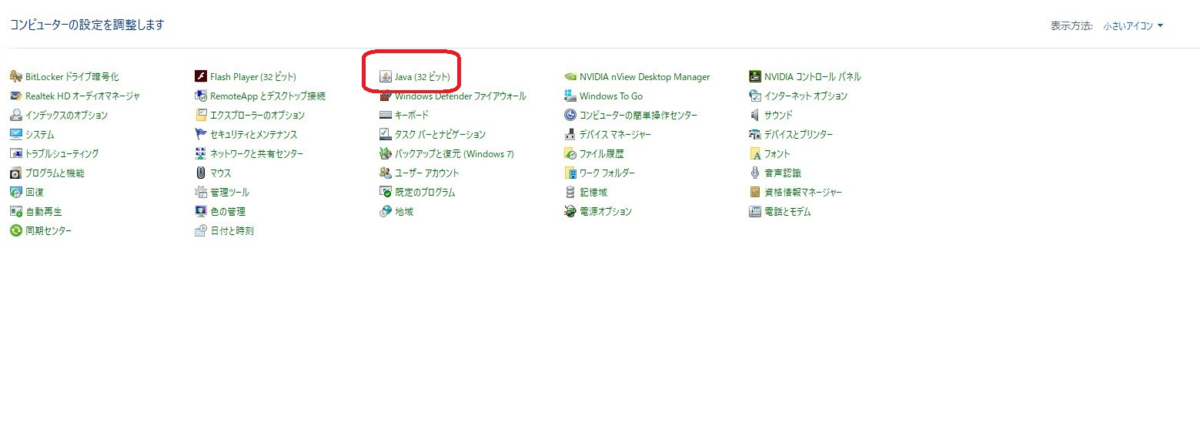Open セキュリティとメンテナンス flag item
1200x423 pixels.
pyautogui.click(x=246, y=134)
